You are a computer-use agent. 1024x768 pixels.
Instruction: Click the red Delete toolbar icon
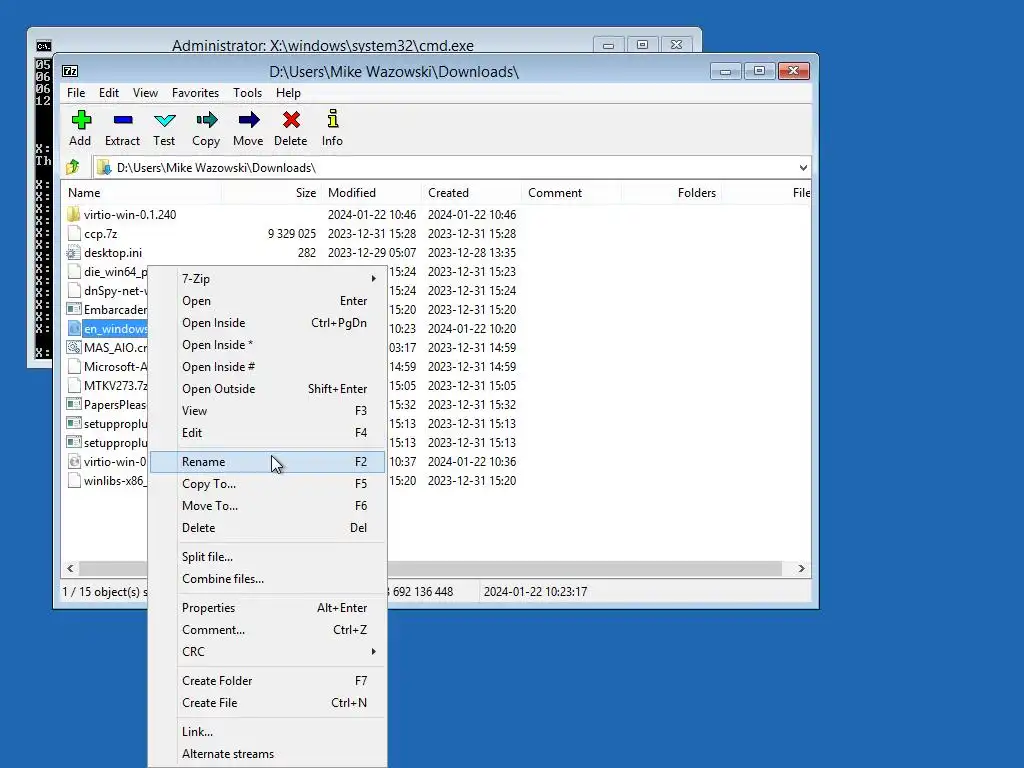(x=291, y=120)
